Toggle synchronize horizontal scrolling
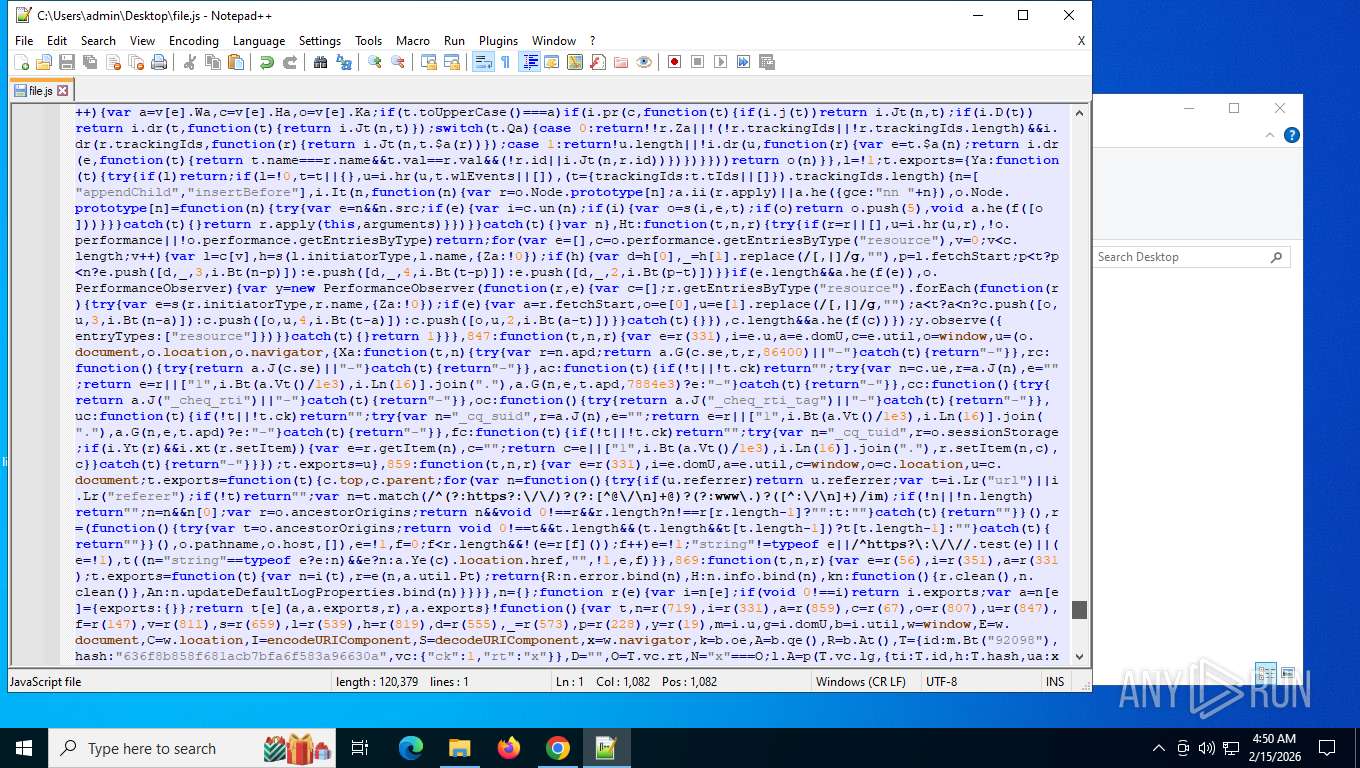This screenshot has height=768, width=1360. pos(451,62)
